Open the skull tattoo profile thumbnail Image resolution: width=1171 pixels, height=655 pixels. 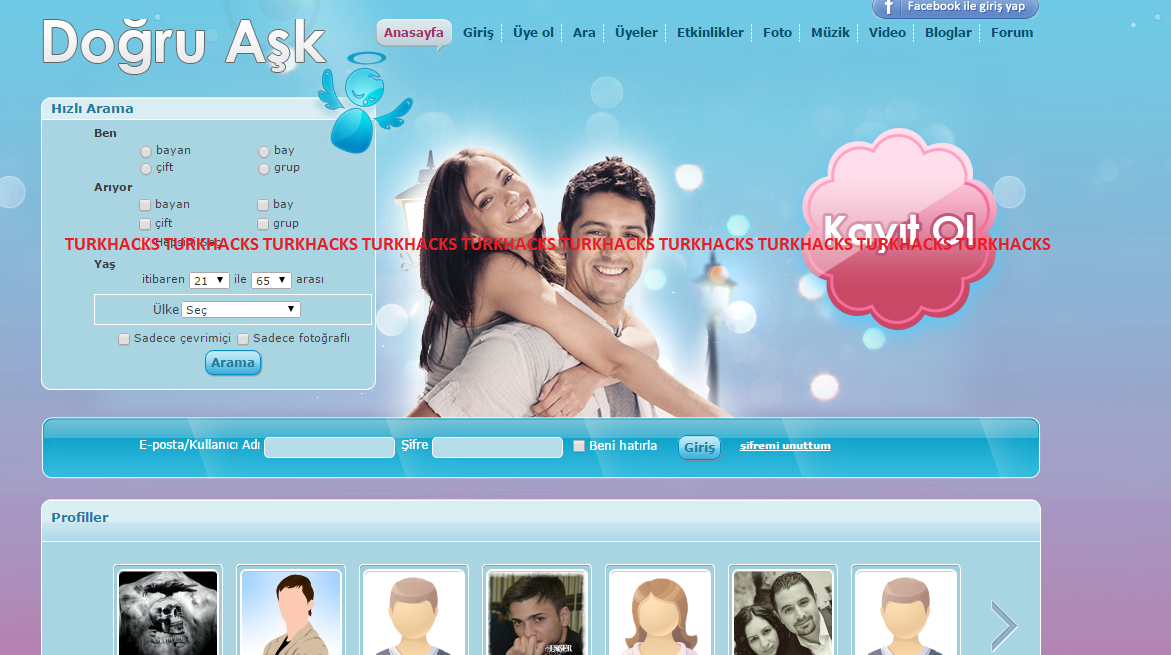(x=168, y=612)
